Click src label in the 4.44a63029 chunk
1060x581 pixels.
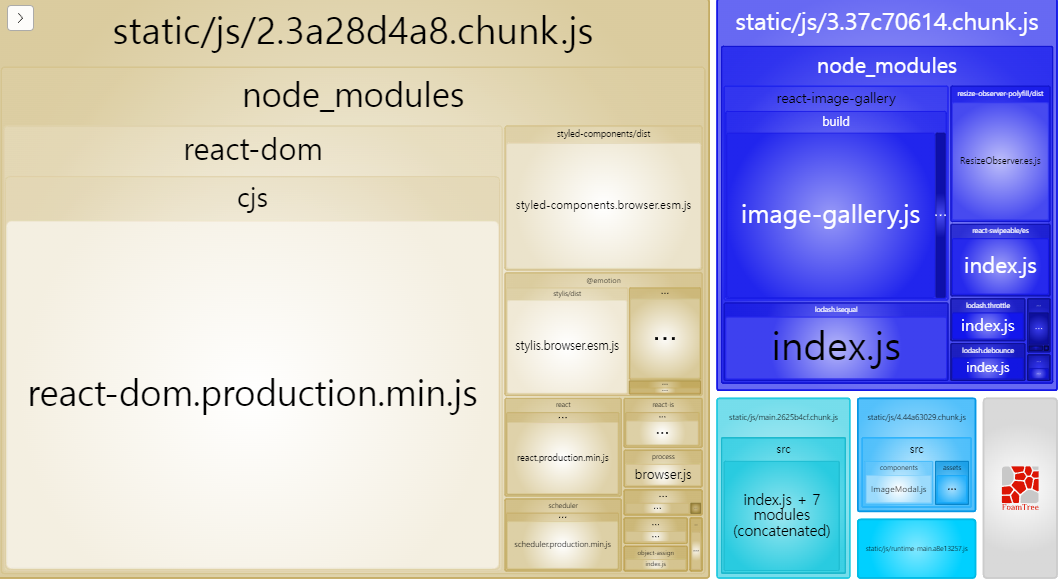(916, 449)
